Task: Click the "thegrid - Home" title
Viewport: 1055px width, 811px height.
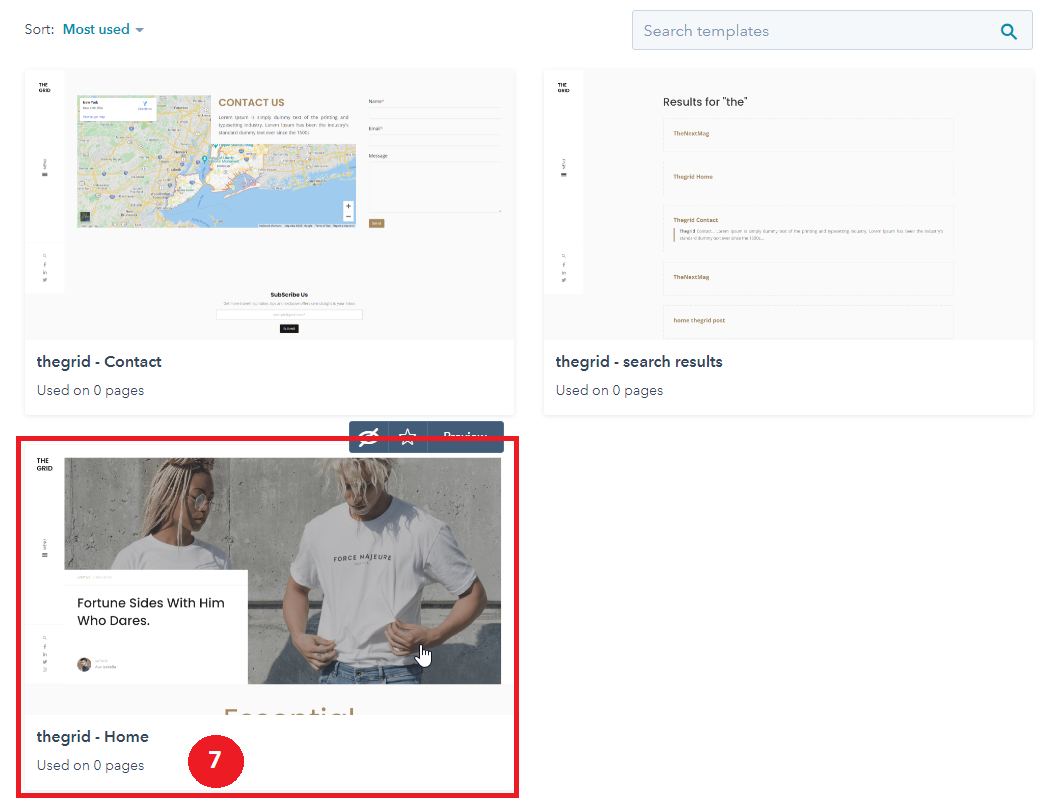Action: click(93, 737)
